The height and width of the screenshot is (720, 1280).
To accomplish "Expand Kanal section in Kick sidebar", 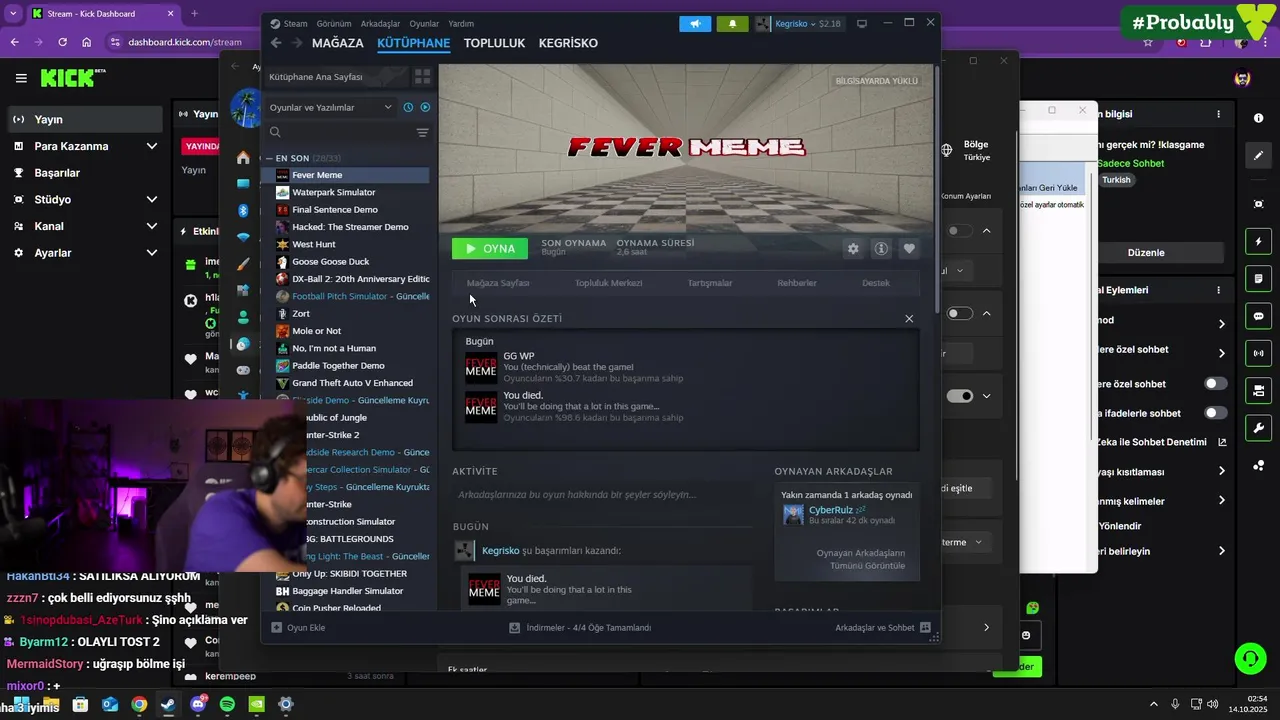I will (x=151, y=226).
